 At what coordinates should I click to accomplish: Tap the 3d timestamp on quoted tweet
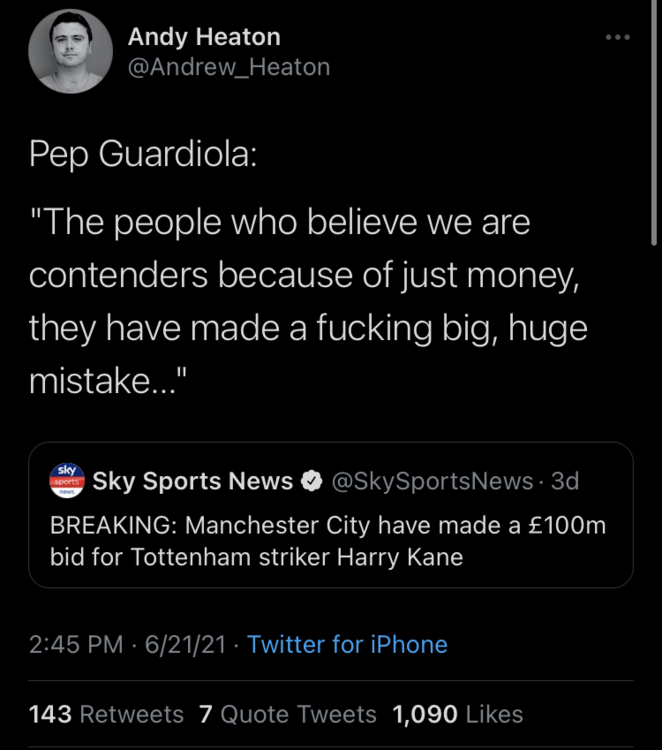[x=565, y=481]
